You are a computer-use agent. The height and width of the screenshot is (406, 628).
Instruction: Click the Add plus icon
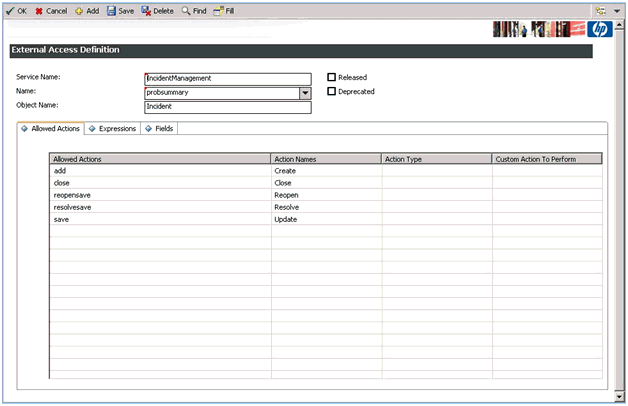(79, 11)
